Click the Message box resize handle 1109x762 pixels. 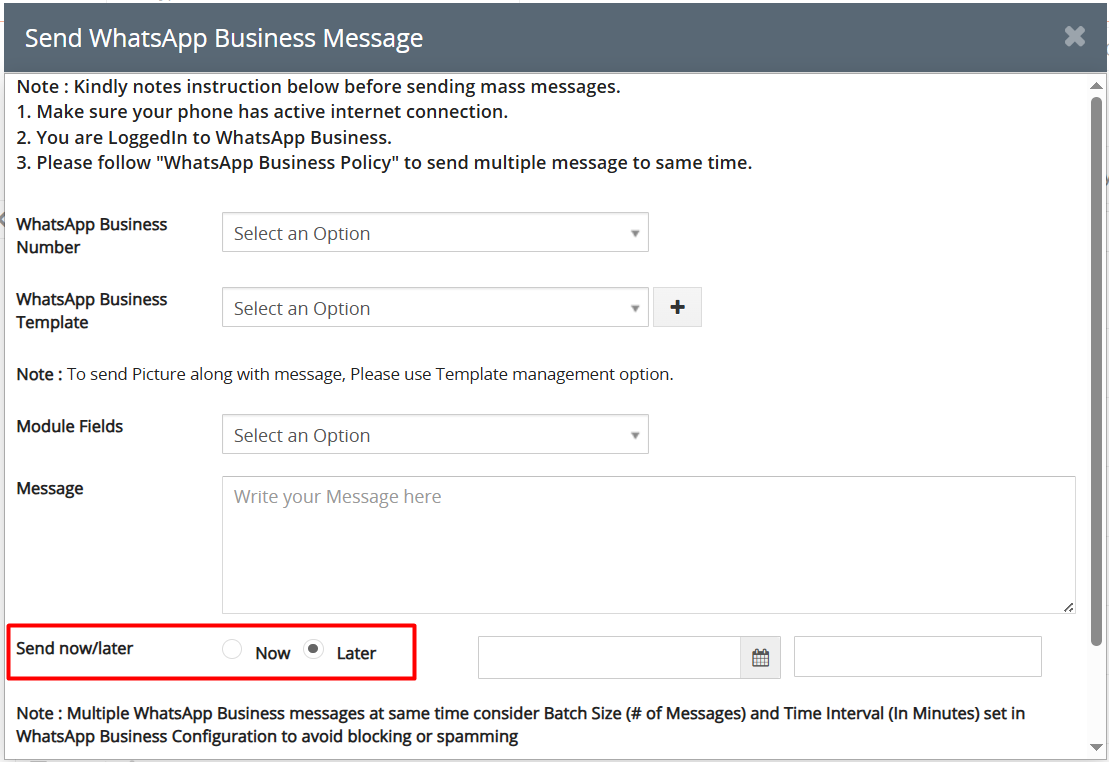pos(1068,607)
